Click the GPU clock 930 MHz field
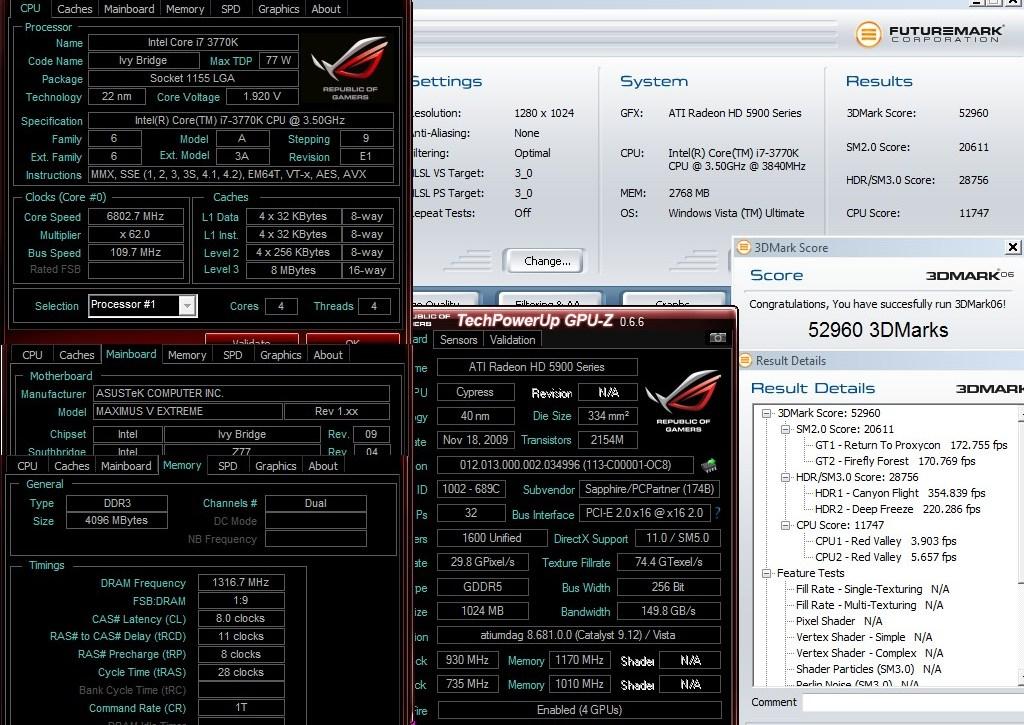The width and height of the screenshot is (1024, 725). pyautogui.click(x=467, y=660)
